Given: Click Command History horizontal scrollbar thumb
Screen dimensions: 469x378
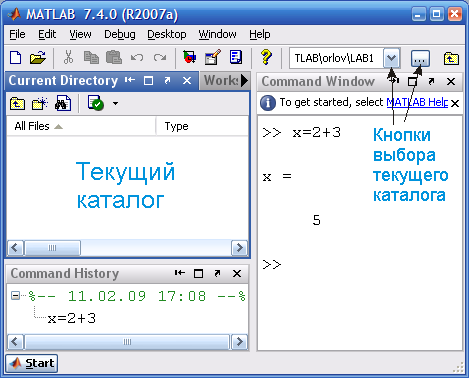Looking at the screenshot, I should pos(127,342).
